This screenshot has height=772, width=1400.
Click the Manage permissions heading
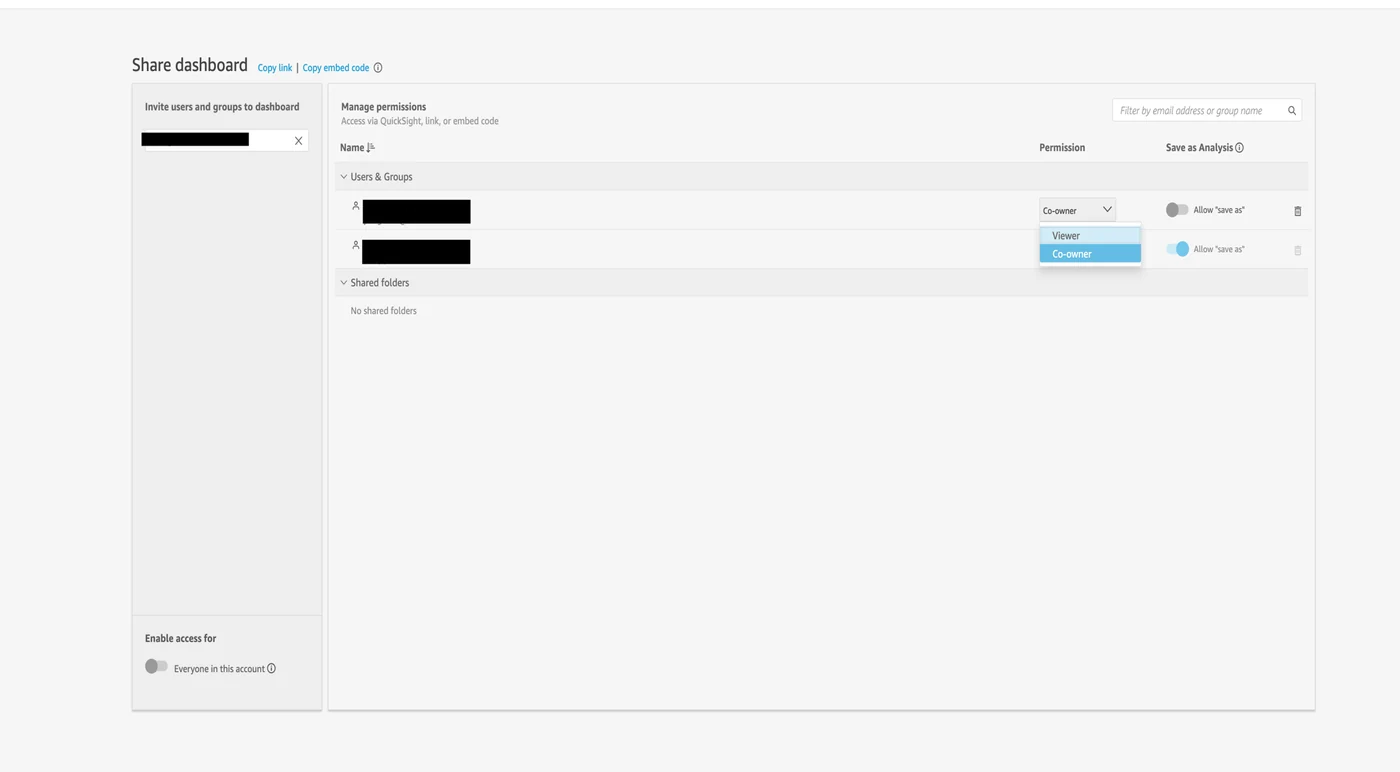(383, 107)
